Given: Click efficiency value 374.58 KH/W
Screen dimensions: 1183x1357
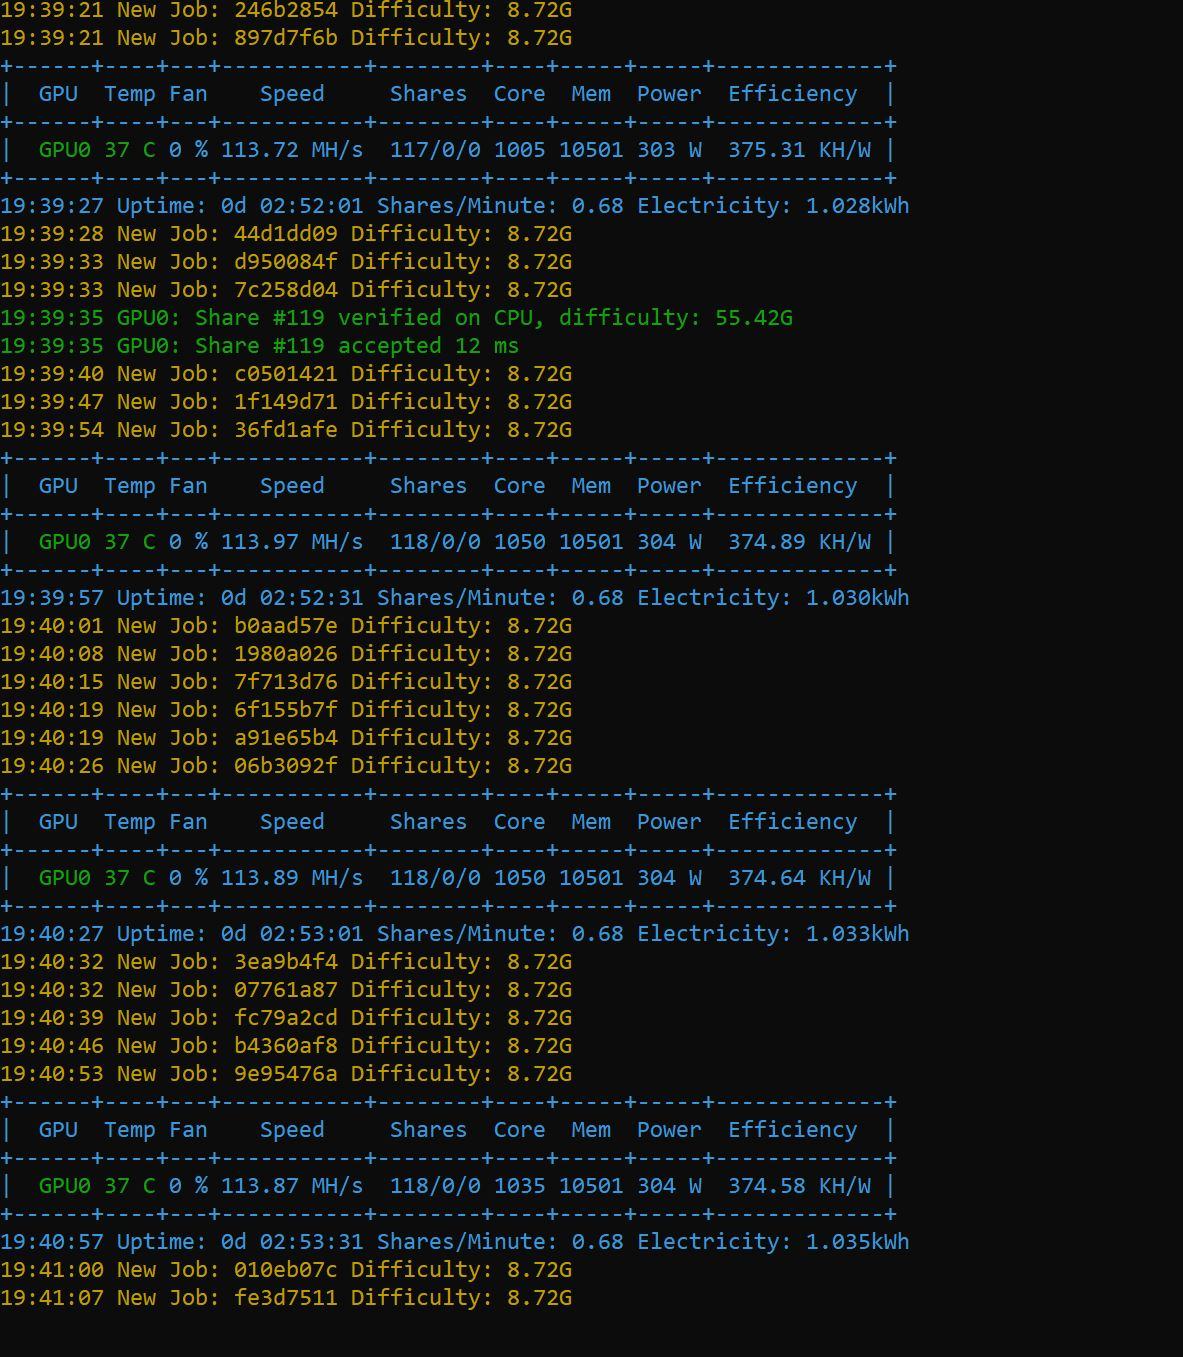Looking at the screenshot, I should coord(799,1186).
